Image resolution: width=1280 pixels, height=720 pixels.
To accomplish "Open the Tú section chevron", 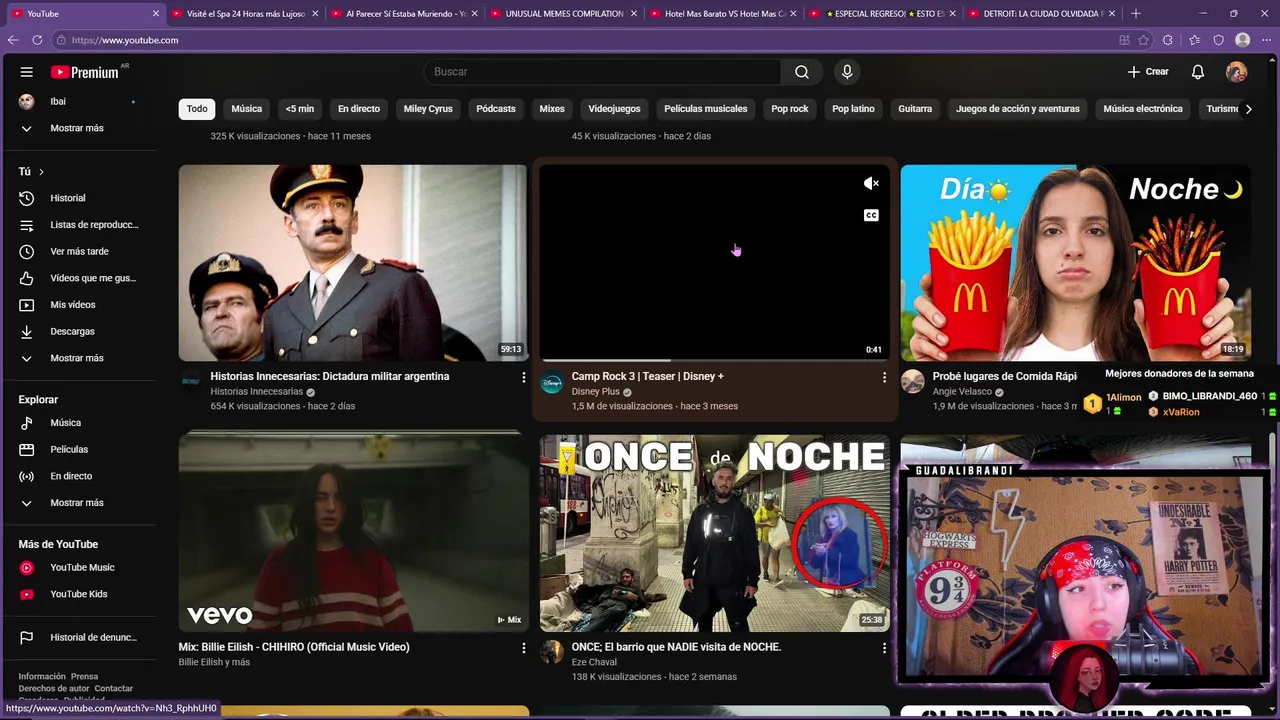I will click(41, 172).
